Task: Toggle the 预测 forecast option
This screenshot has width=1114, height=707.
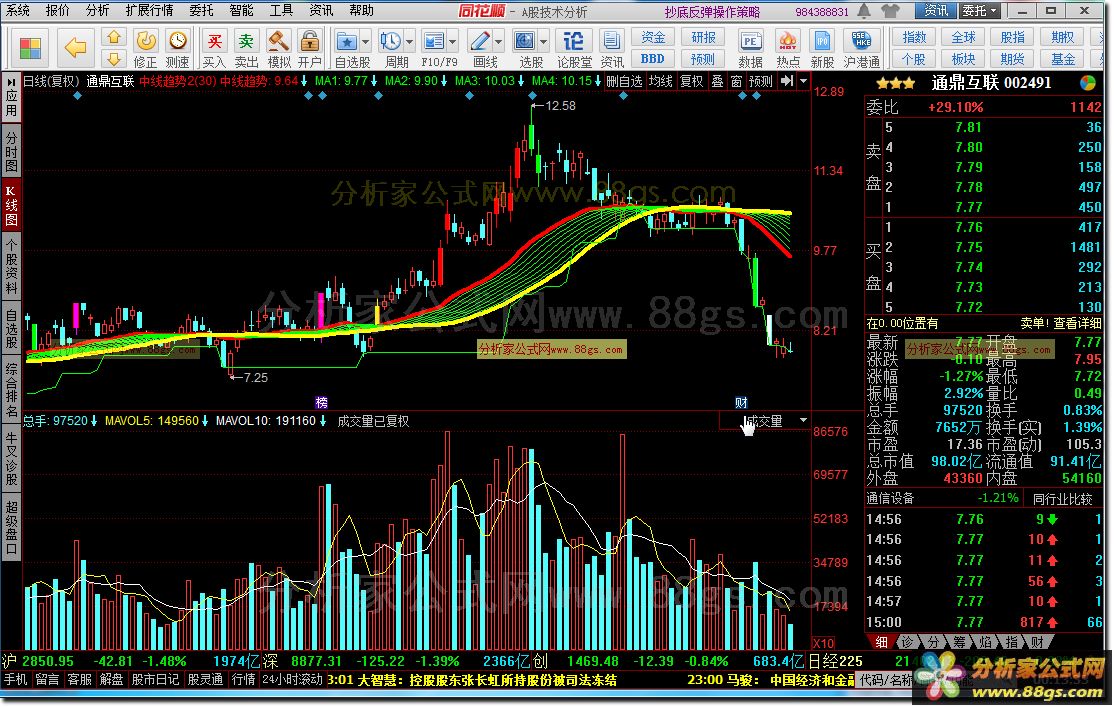Action: pos(761,82)
